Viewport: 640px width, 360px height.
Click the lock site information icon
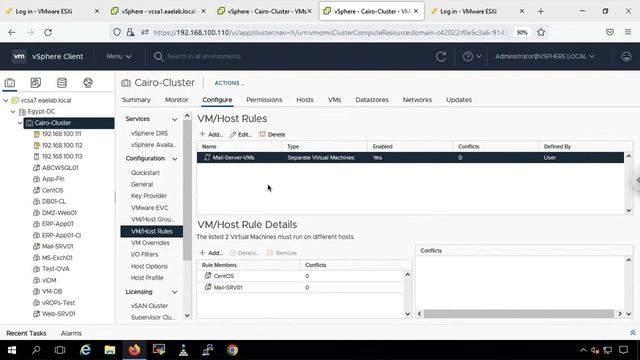click(x=131, y=32)
